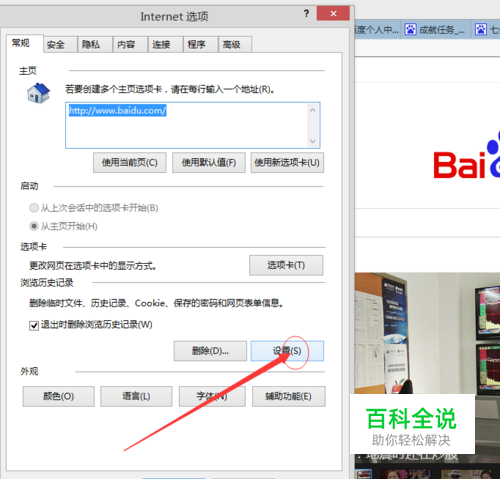Click 使用当前页(C) button
The image size is (500, 479).
pos(130,163)
